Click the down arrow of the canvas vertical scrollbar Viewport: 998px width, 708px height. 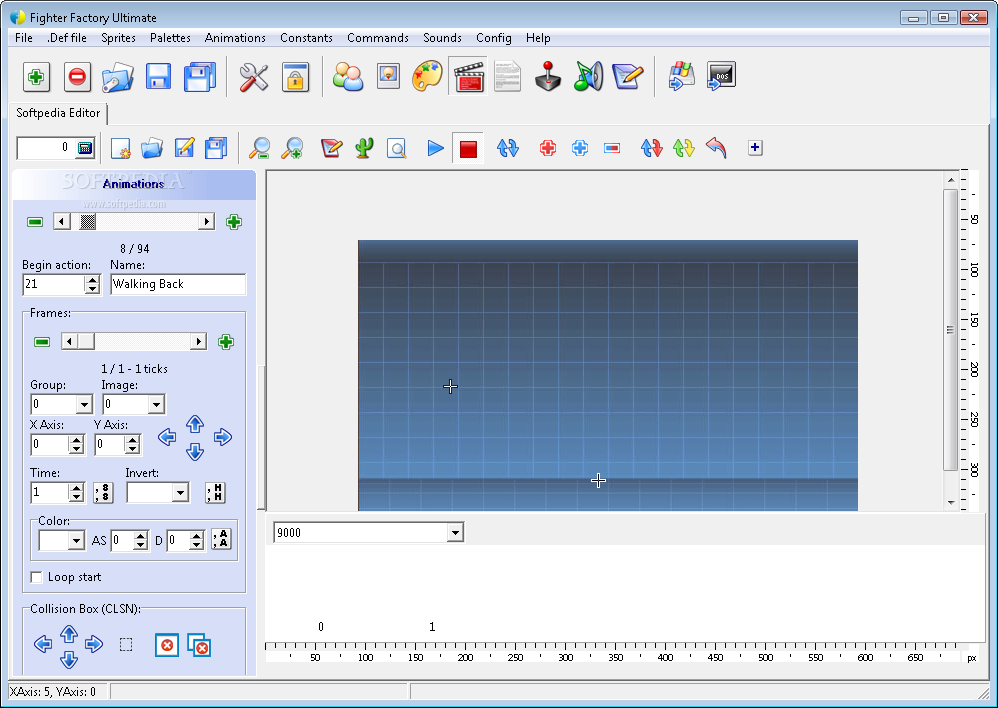pyautogui.click(x=951, y=502)
